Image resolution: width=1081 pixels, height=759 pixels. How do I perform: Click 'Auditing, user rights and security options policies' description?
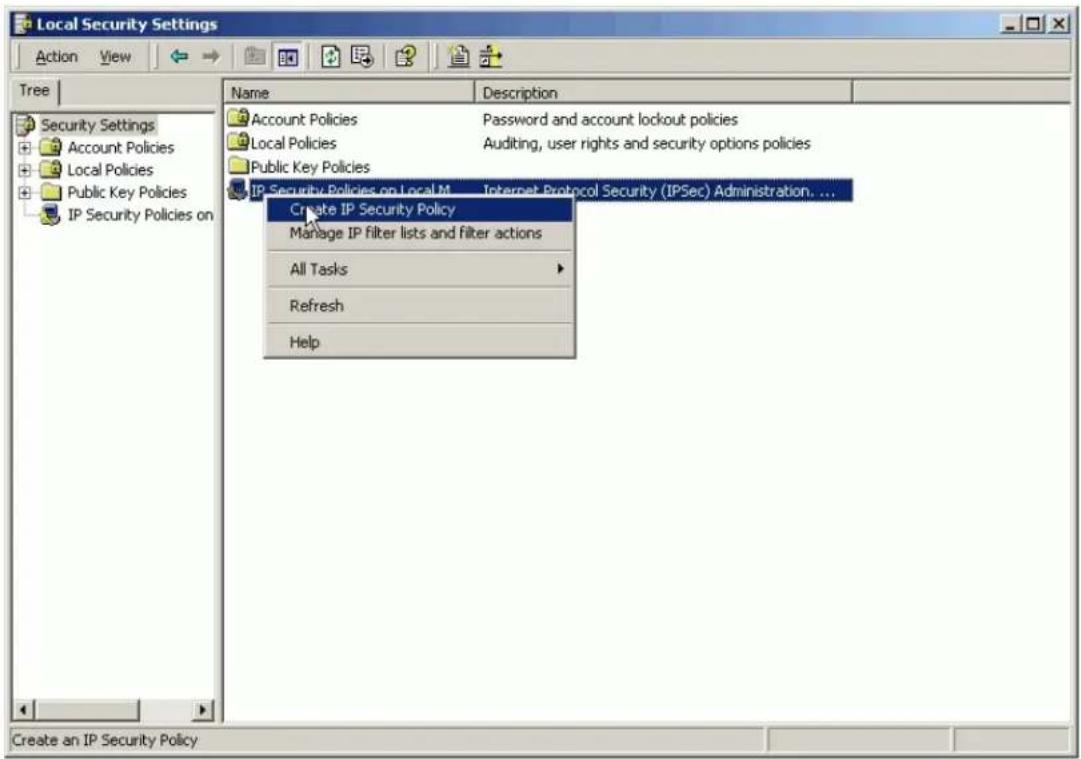(x=647, y=143)
